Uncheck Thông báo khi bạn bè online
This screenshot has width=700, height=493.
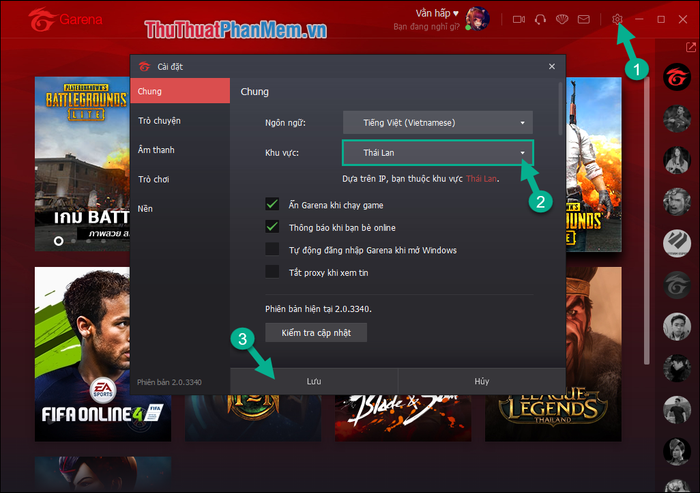(272, 227)
